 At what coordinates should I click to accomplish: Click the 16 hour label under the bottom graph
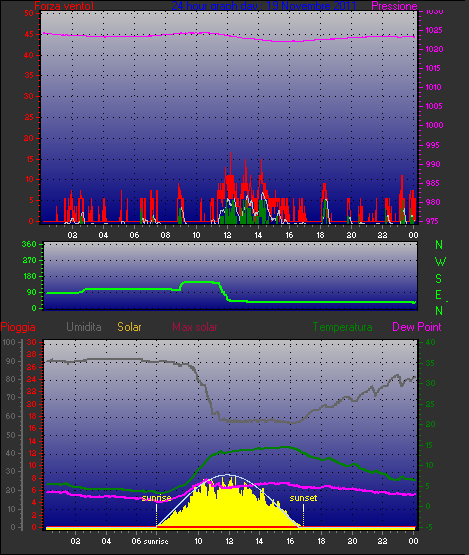[290, 541]
